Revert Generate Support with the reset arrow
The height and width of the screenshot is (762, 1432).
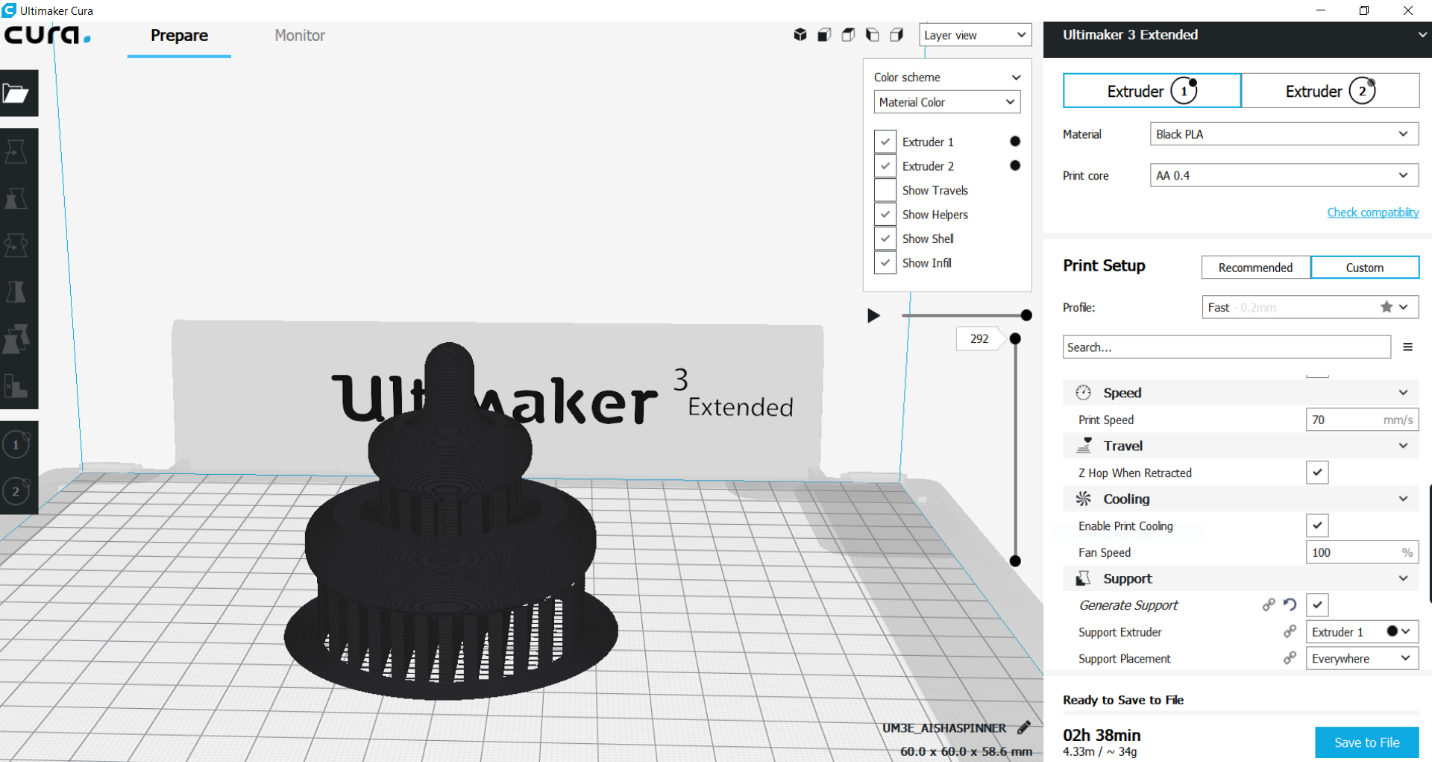[1290, 605]
